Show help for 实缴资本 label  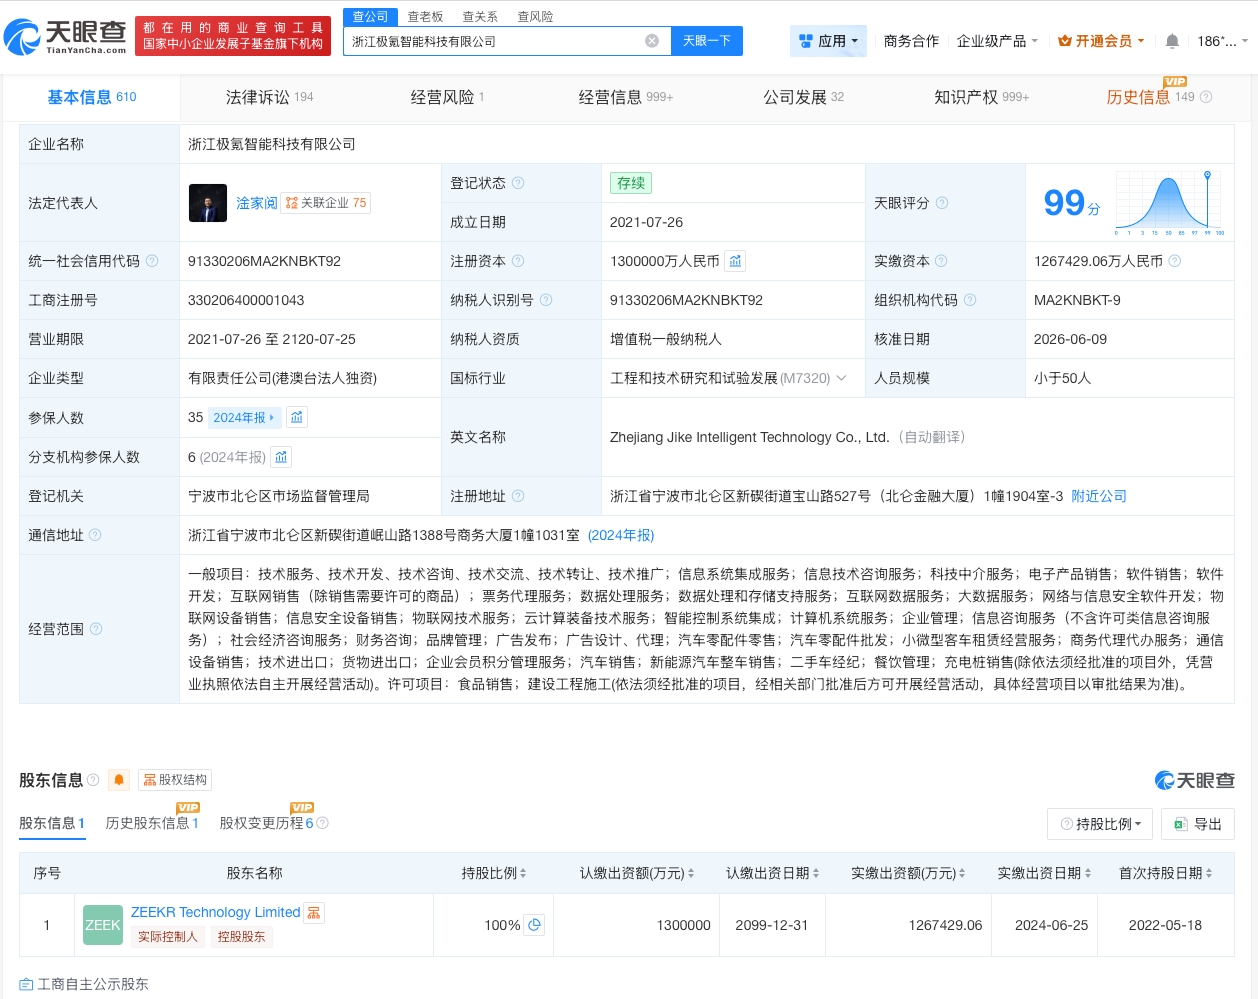(x=941, y=261)
